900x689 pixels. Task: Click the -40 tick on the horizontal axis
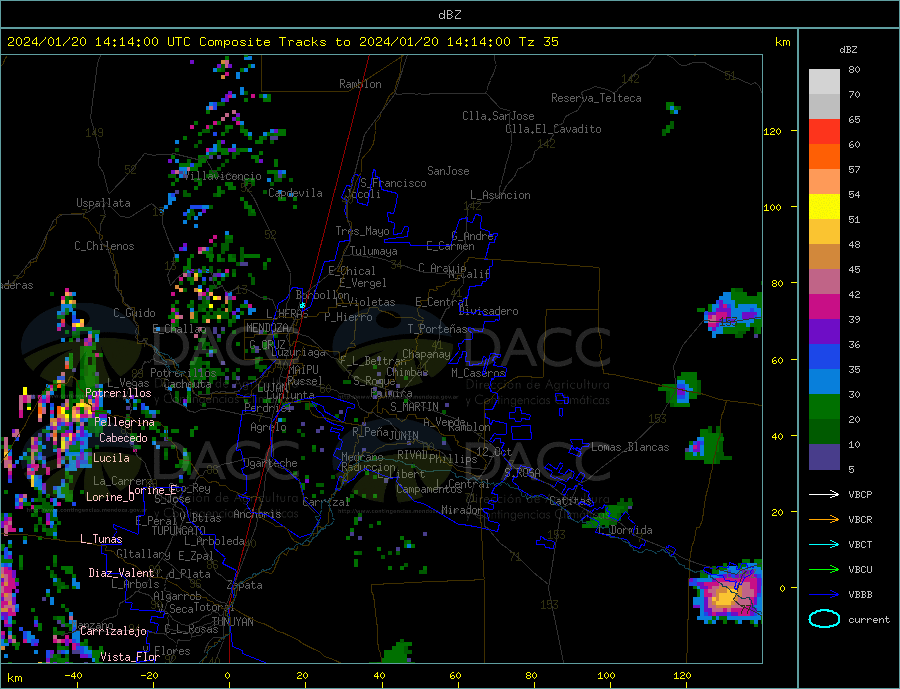click(x=73, y=676)
